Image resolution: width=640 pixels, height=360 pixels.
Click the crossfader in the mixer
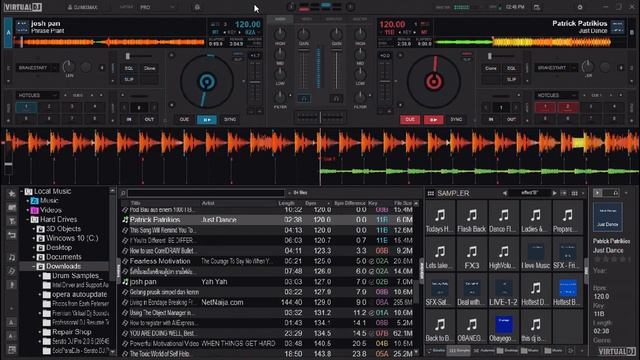[320, 118]
